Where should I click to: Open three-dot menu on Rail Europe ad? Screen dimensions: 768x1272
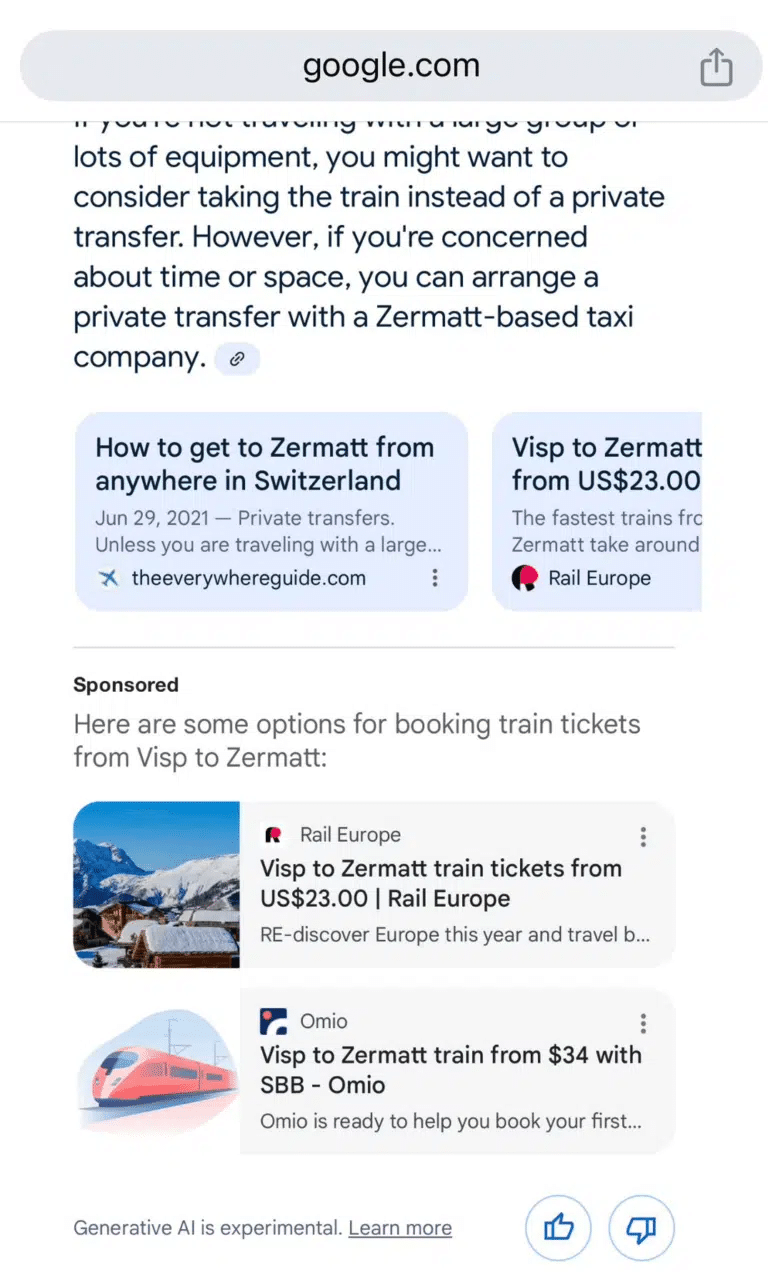(643, 836)
